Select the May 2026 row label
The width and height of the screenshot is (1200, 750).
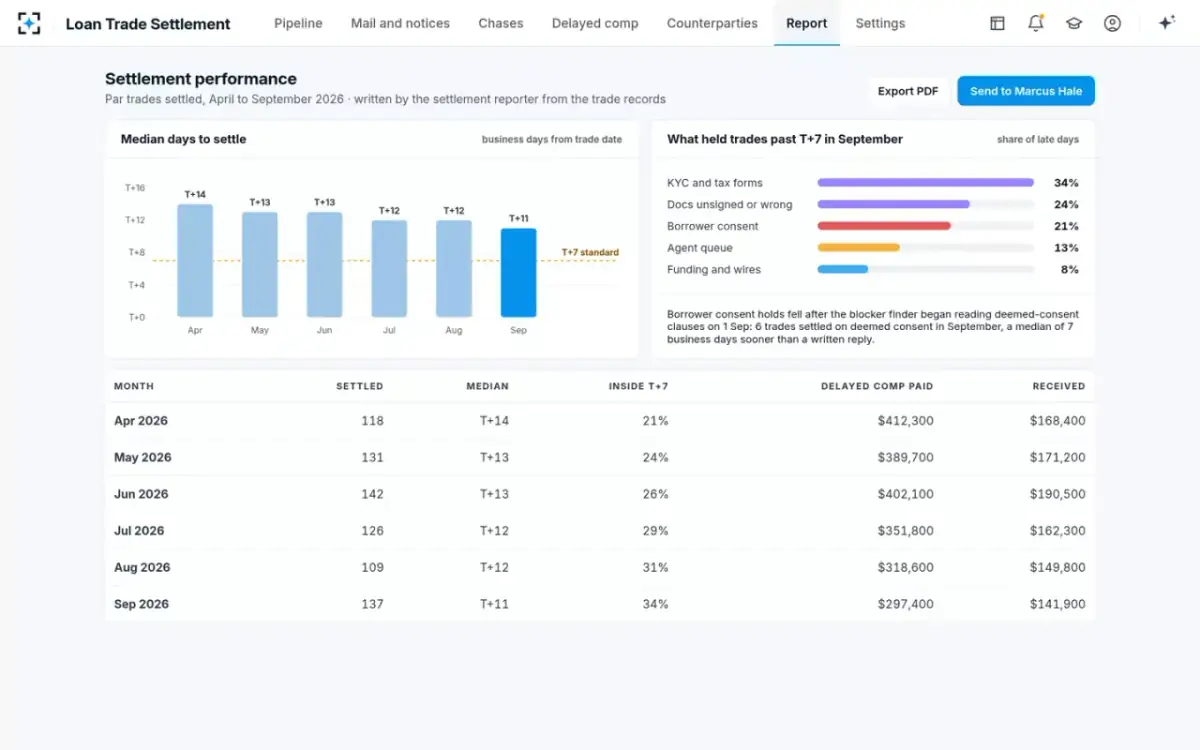coord(143,457)
